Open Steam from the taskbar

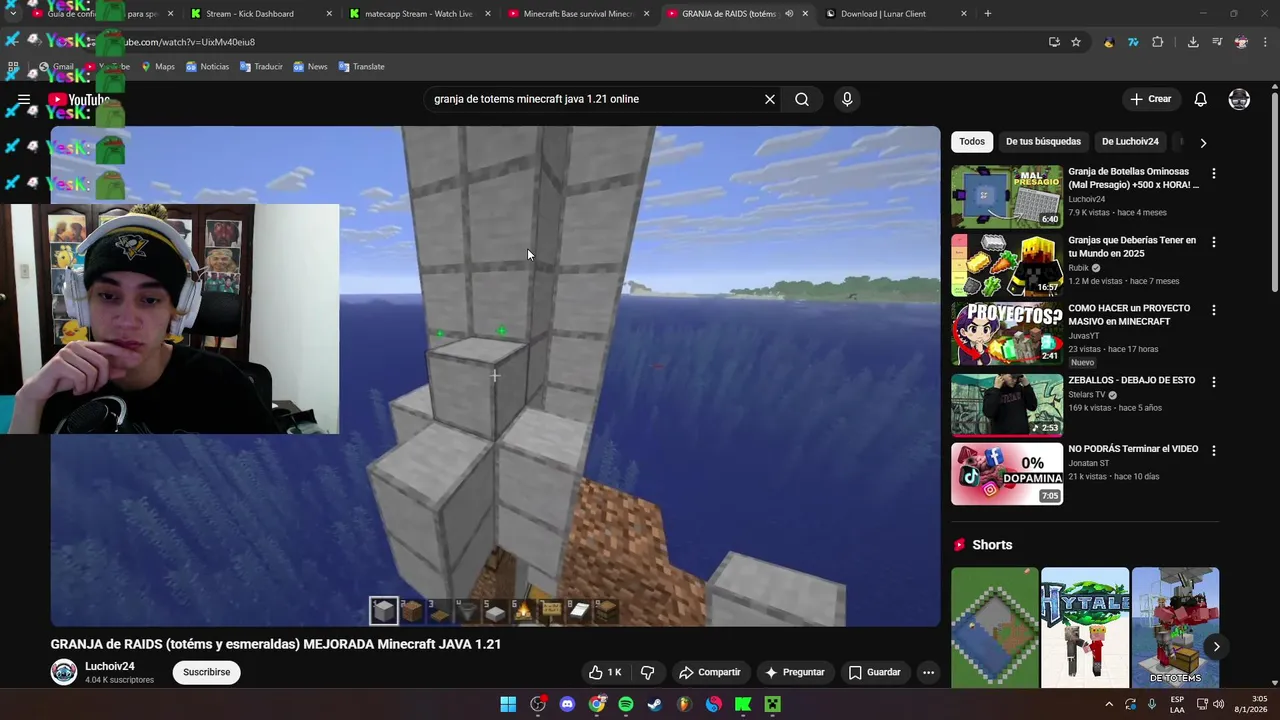point(655,704)
